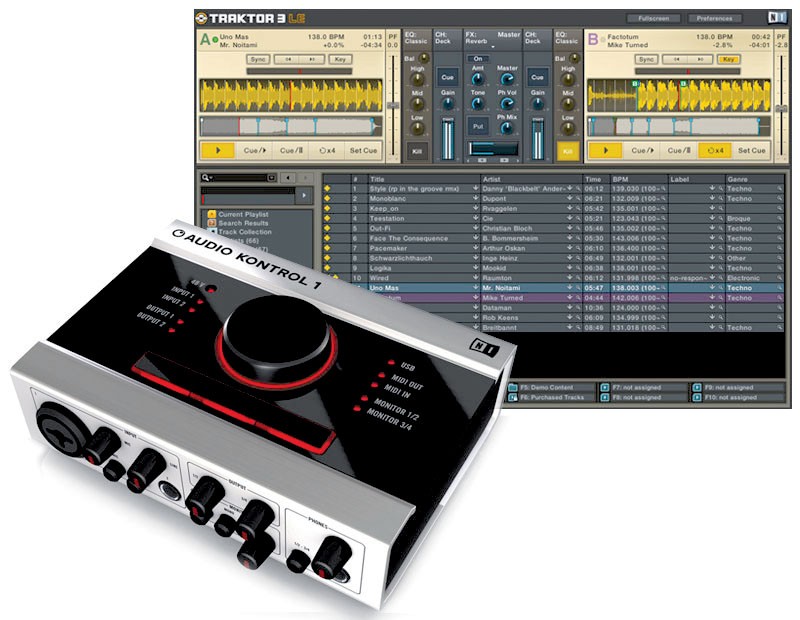
Task: Click the Search Results icon in the browser tree
Action: tap(212, 223)
